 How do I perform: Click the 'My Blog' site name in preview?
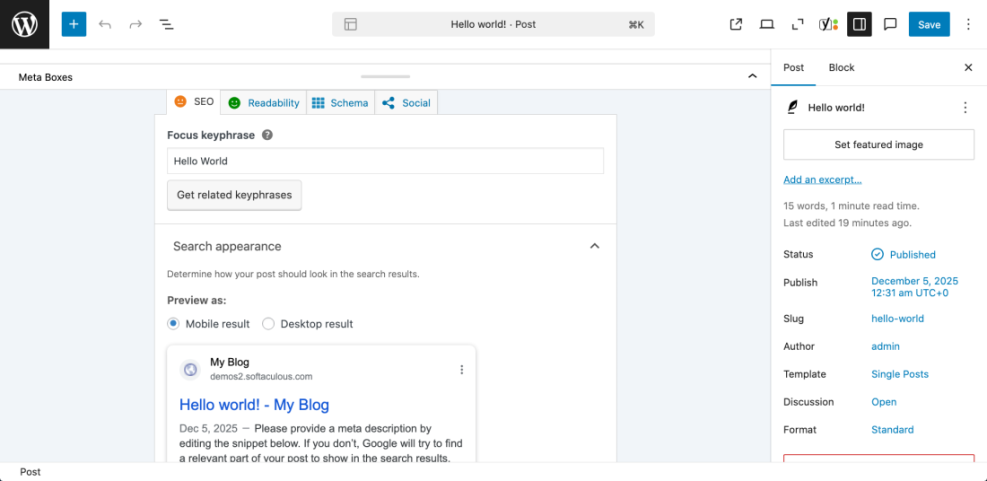pos(230,362)
